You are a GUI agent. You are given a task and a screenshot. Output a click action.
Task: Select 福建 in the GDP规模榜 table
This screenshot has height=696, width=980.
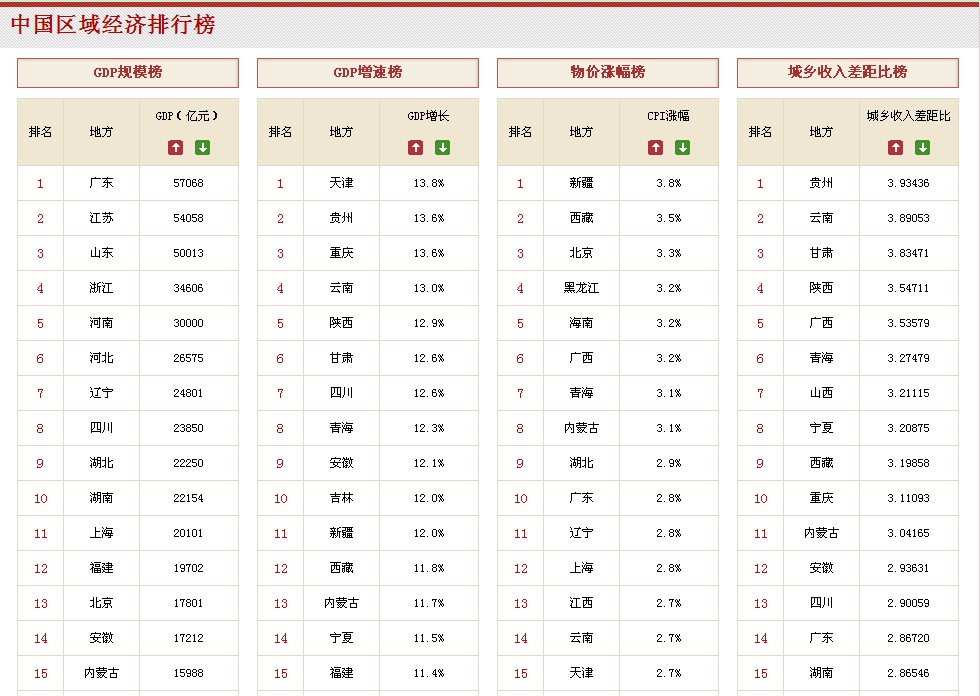[x=101, y=568]
